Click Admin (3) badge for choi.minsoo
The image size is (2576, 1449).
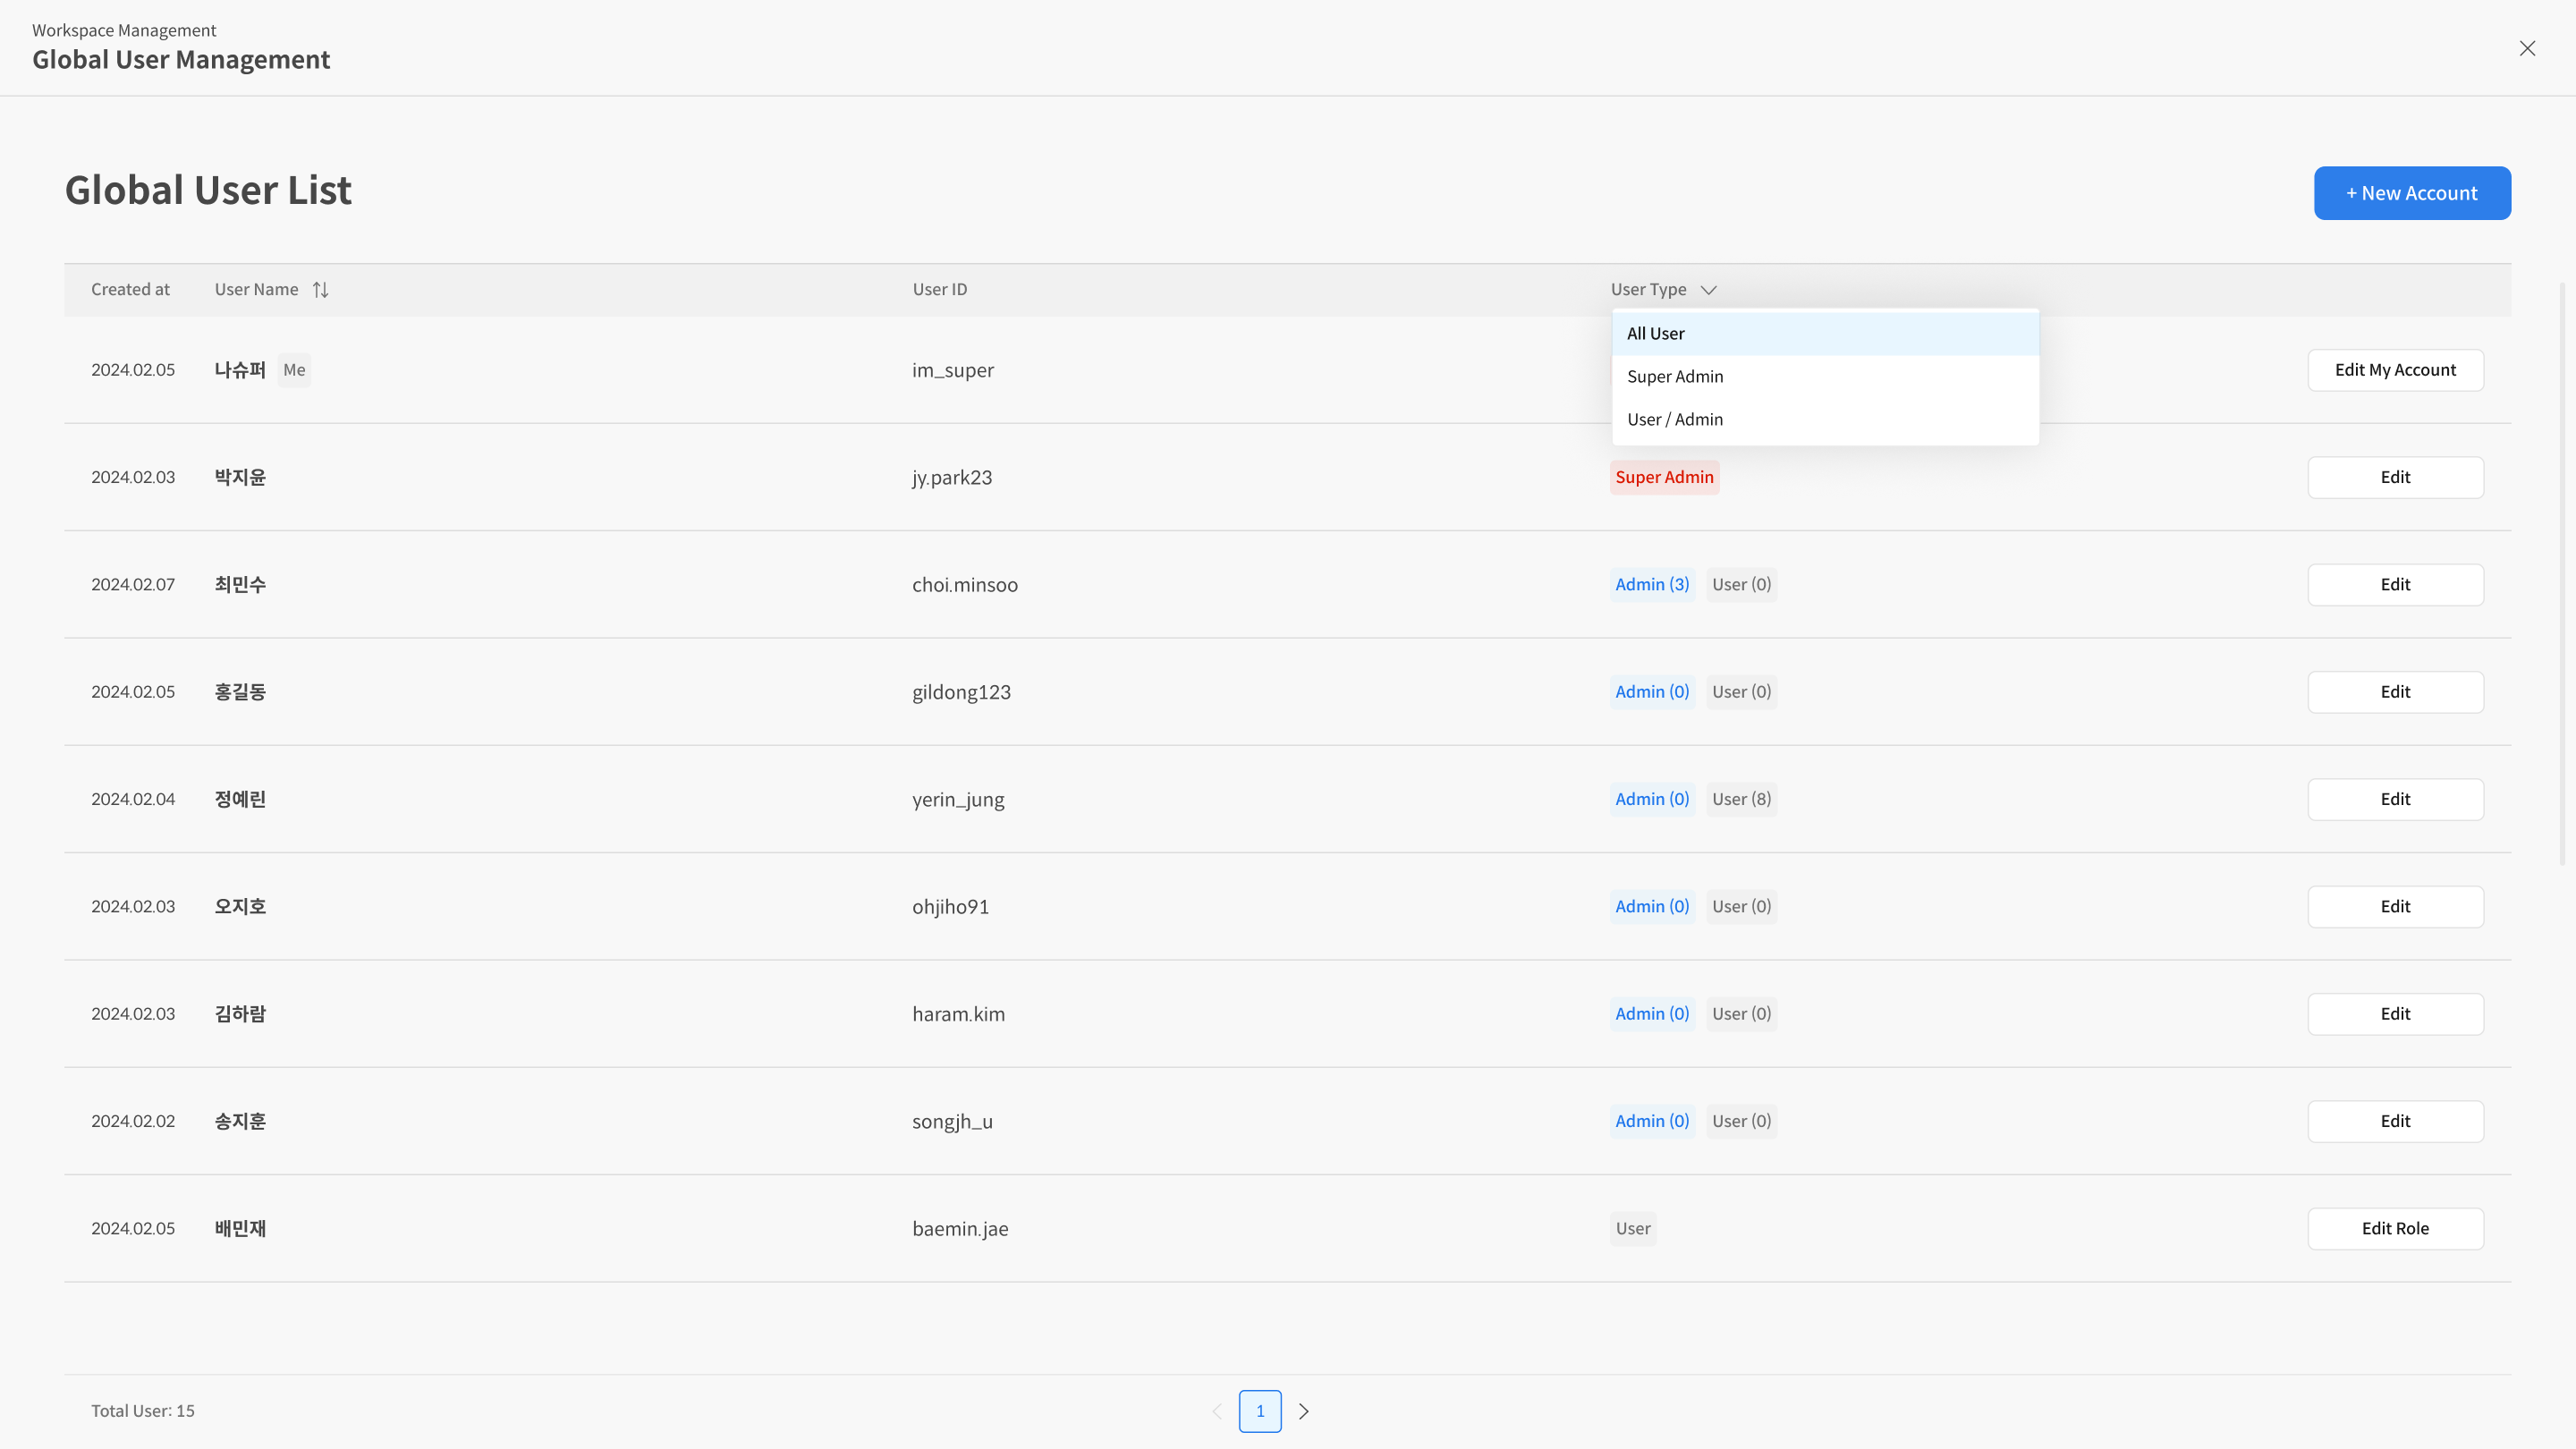tap(1652, 585)
